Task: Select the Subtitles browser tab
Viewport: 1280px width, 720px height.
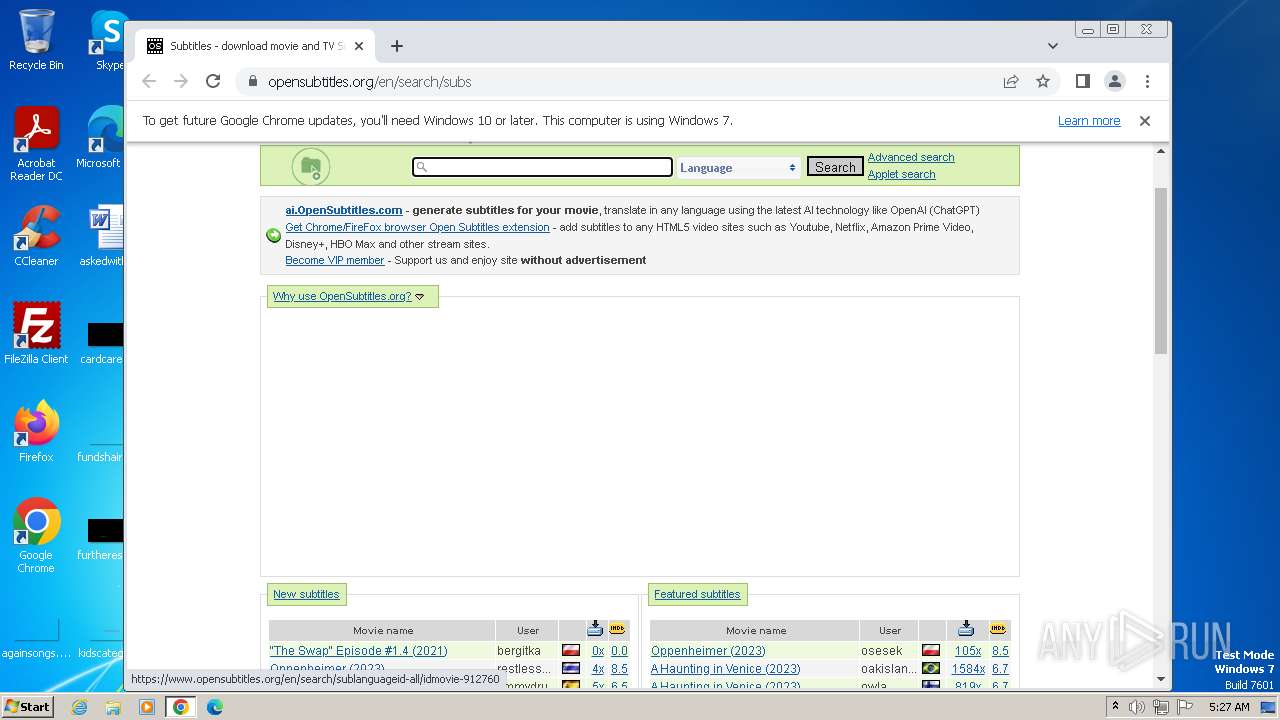Action: [x=255, y=46]
